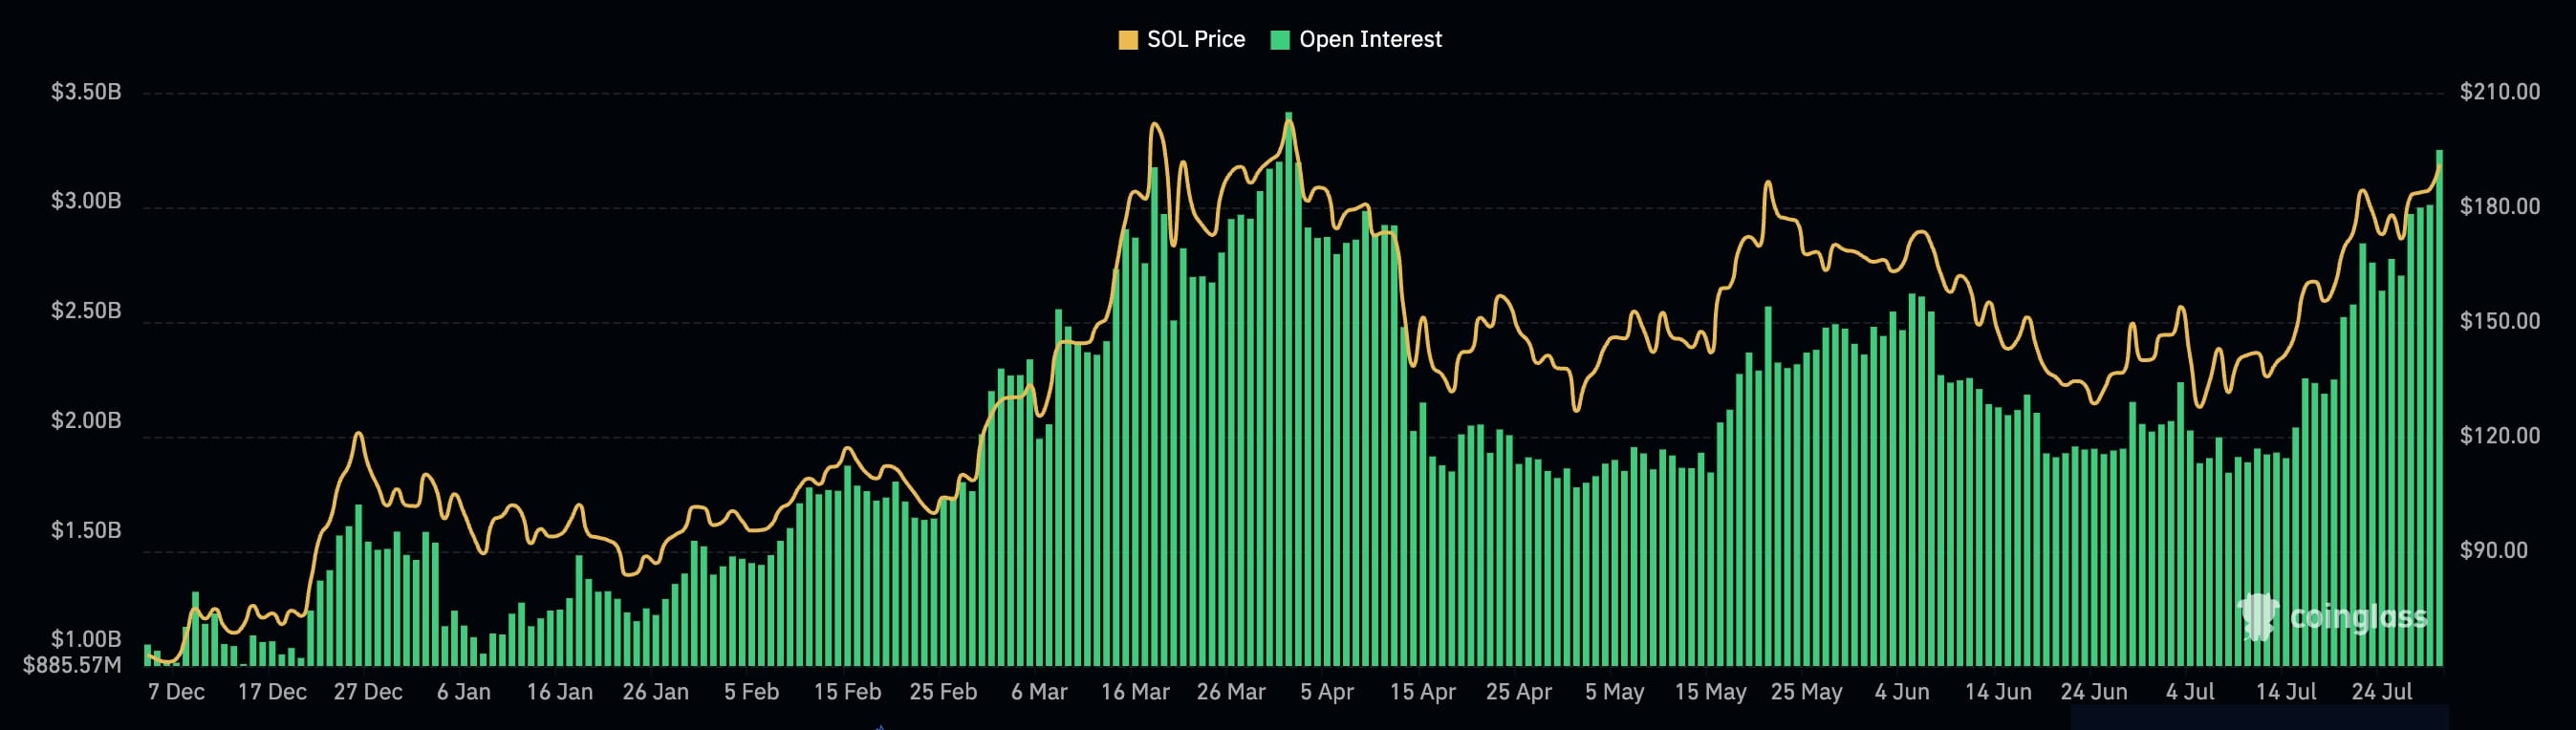Viewport: 2576px width, 730px height.
Task: Click the $2.00B left axis label
Action: [86, 420]
